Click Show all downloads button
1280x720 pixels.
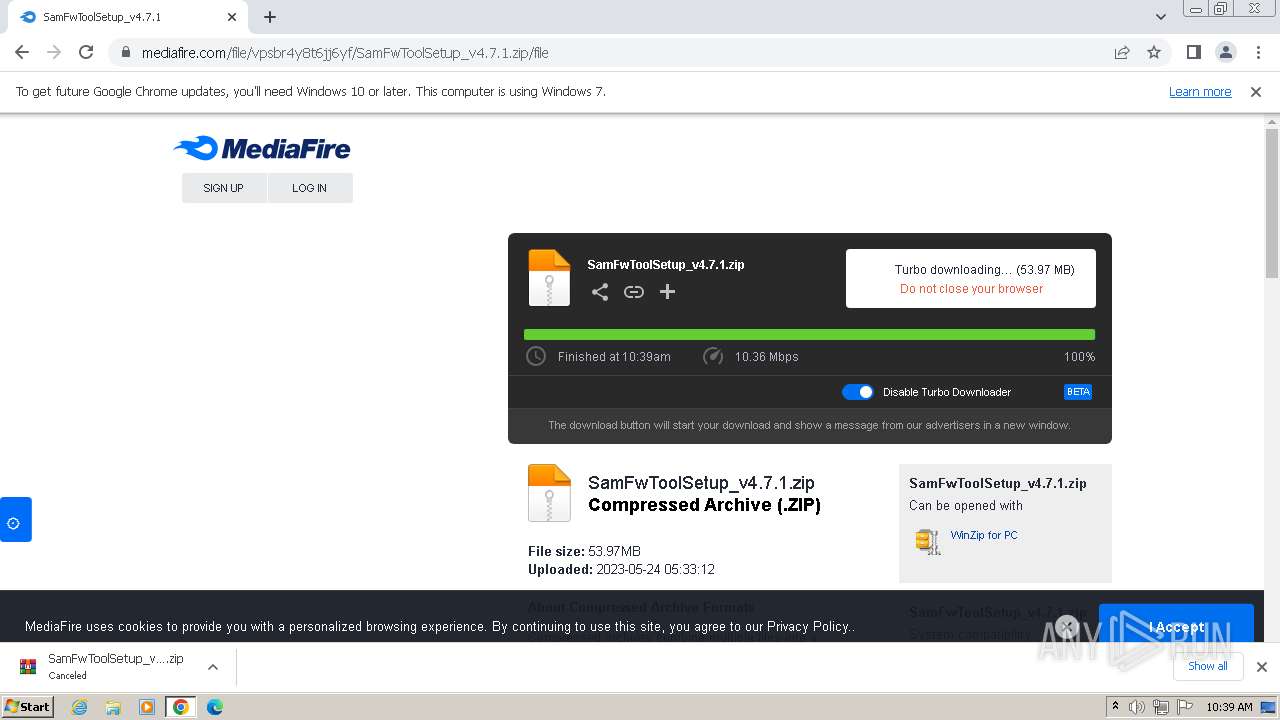point(1208,666)
